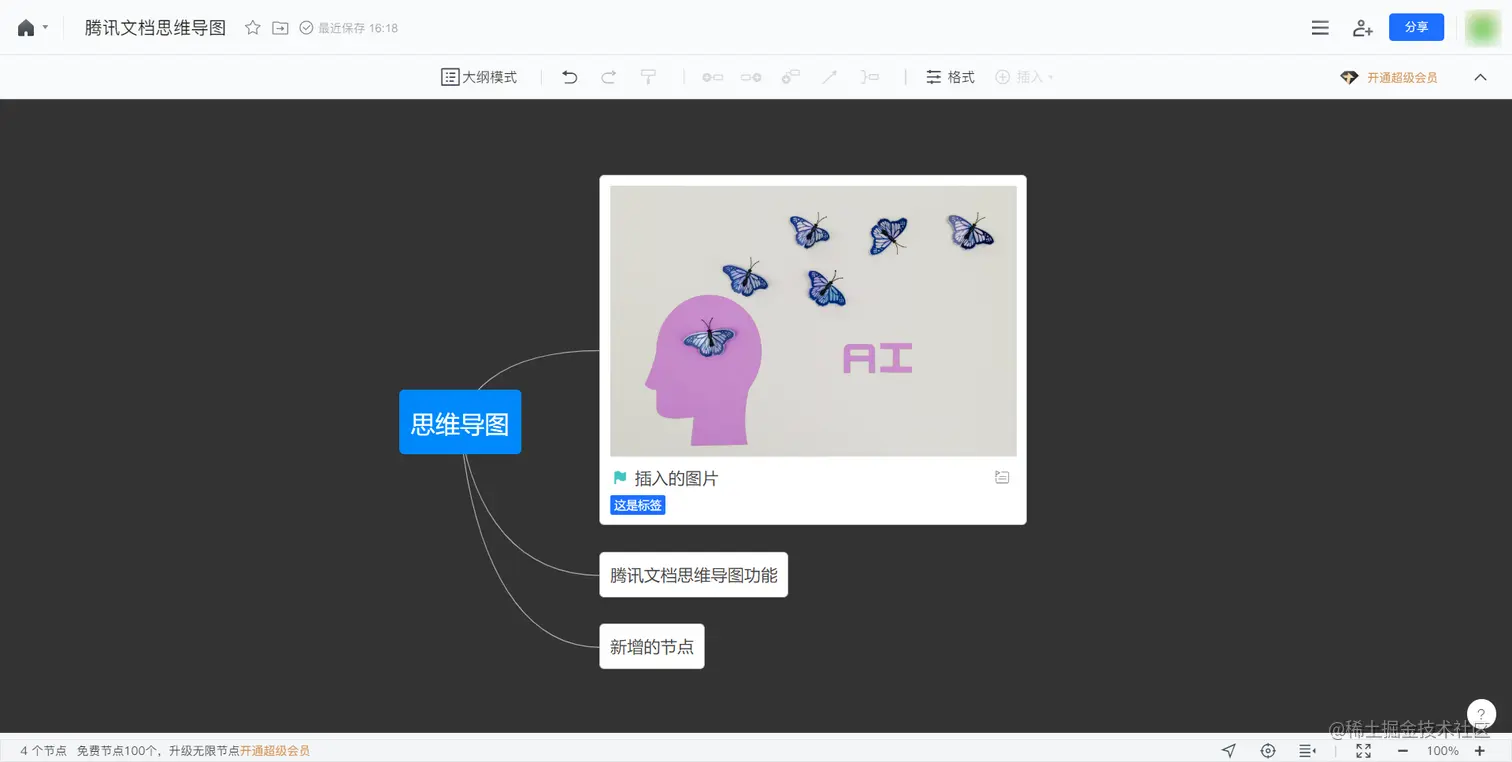Open the help question mark button
This screenshot has height=762, width=1512.
1481,713
